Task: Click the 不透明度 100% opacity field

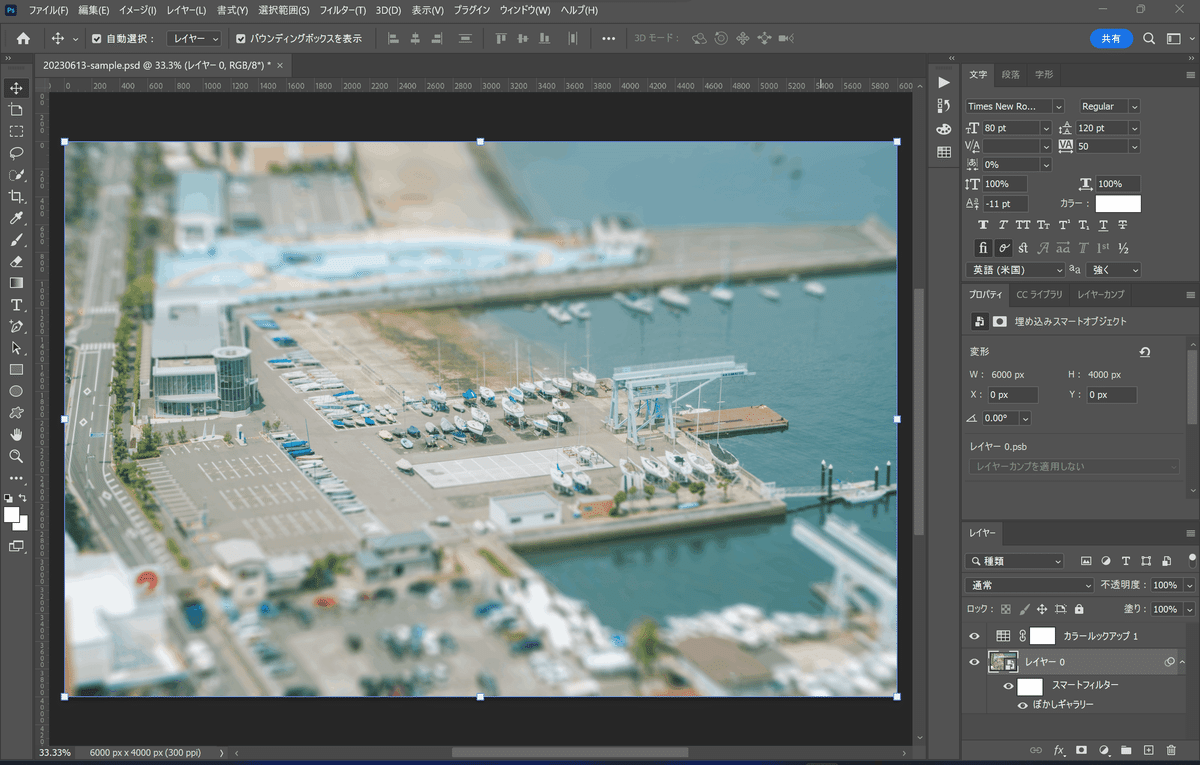Action: pyautogui.click(x=1165, y=585)
